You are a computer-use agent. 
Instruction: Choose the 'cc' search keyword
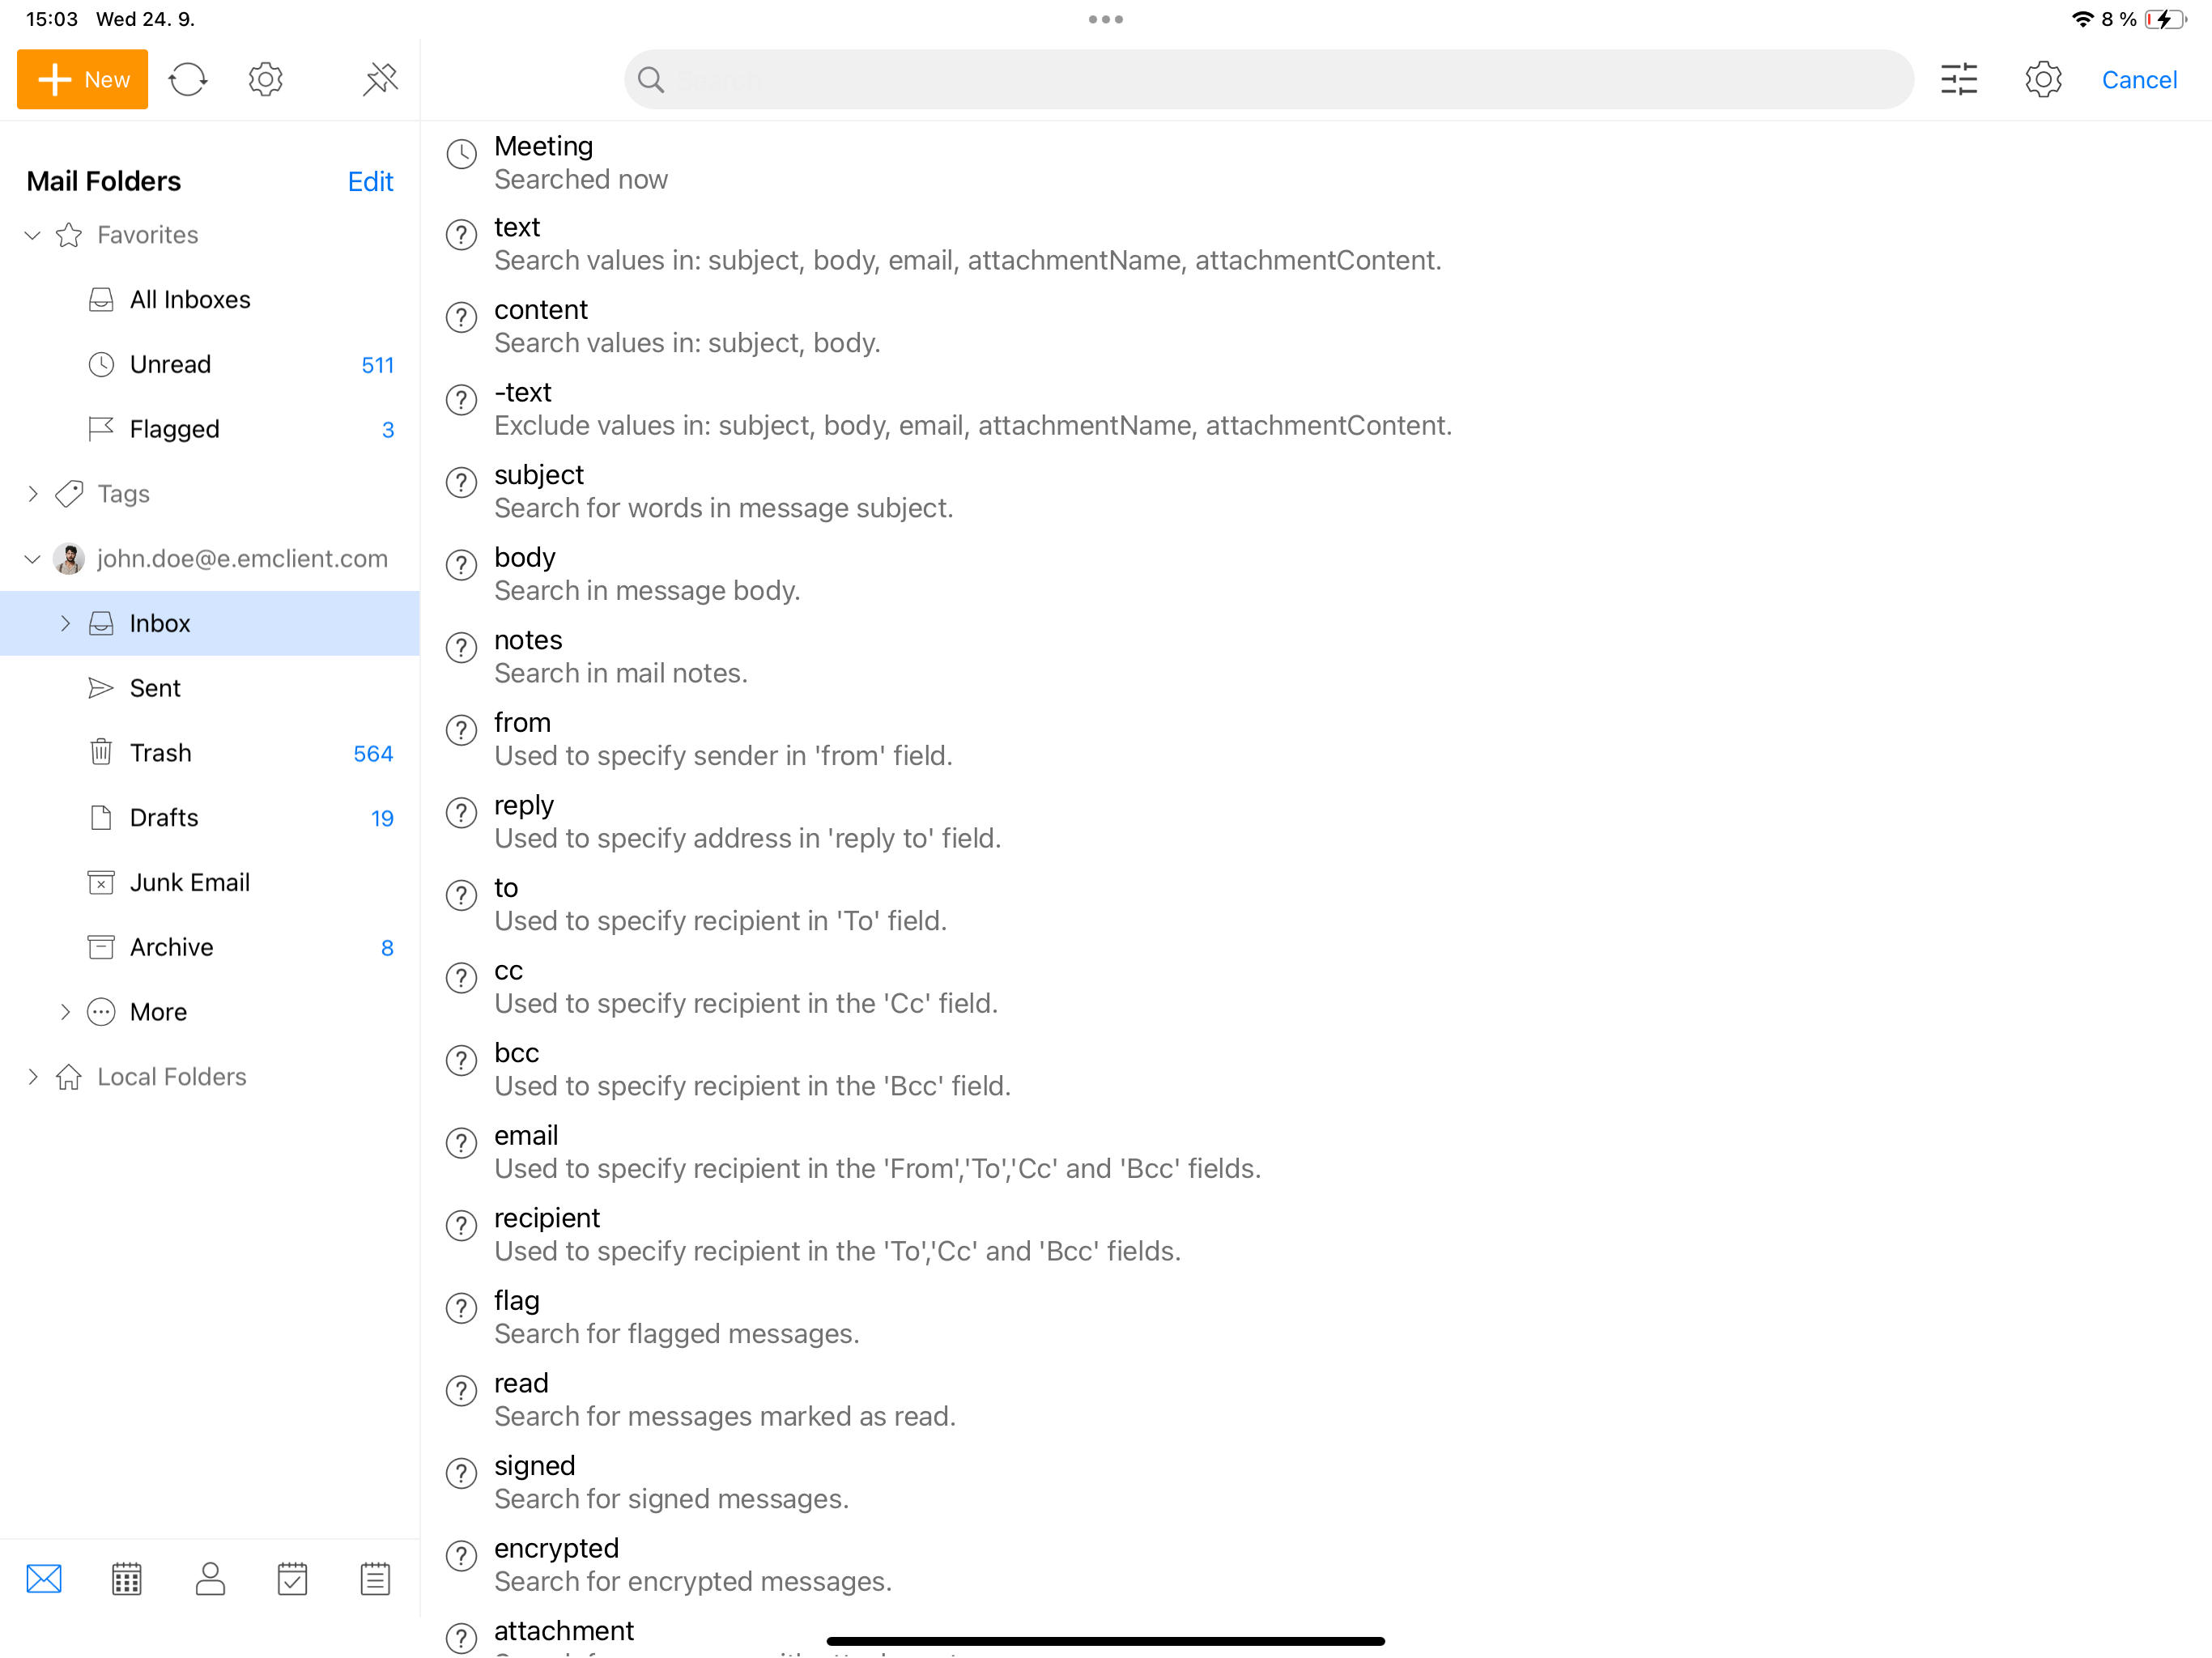(x=1316, y=987)
